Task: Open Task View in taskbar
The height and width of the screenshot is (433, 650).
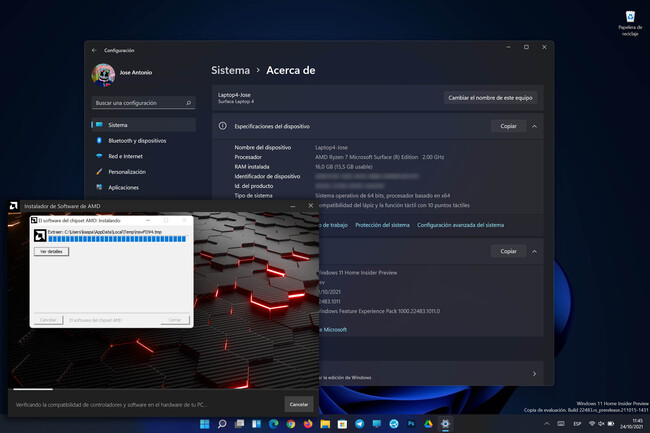Action: [x=239, y=424]
